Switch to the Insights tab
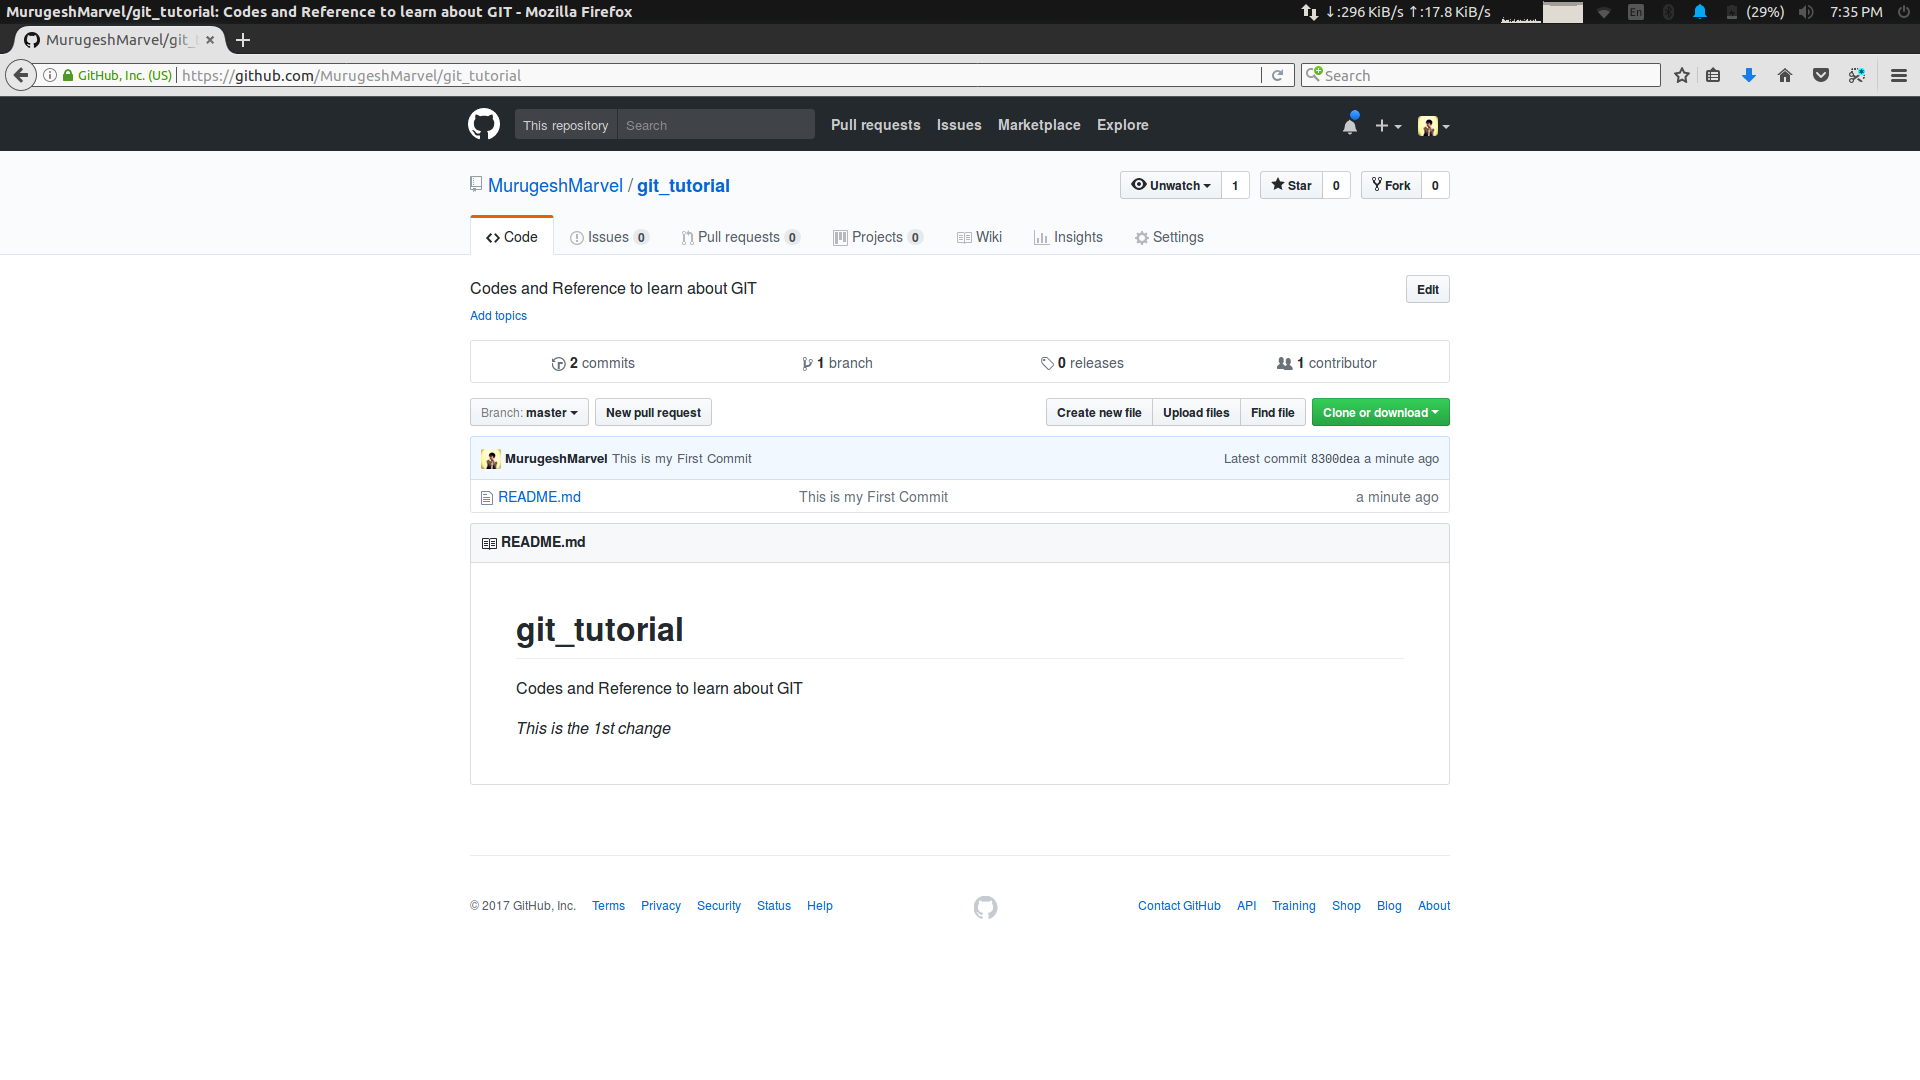Screen dimensions: 1920x1080 tap(1068, 237)
